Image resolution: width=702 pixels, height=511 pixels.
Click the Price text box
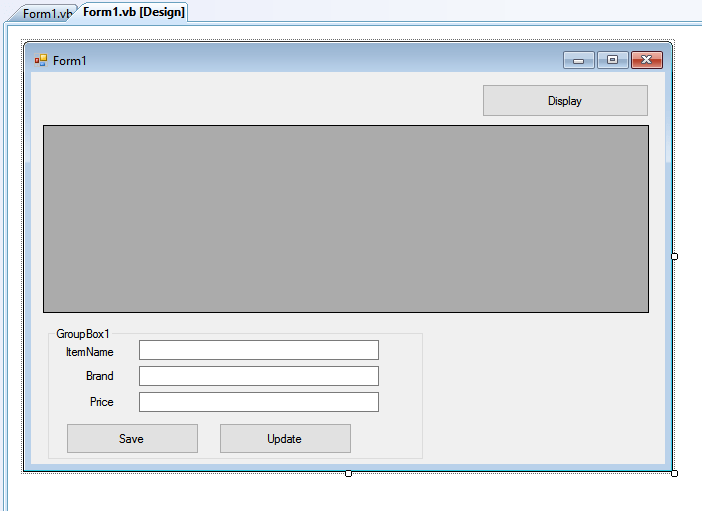point(259,402)
